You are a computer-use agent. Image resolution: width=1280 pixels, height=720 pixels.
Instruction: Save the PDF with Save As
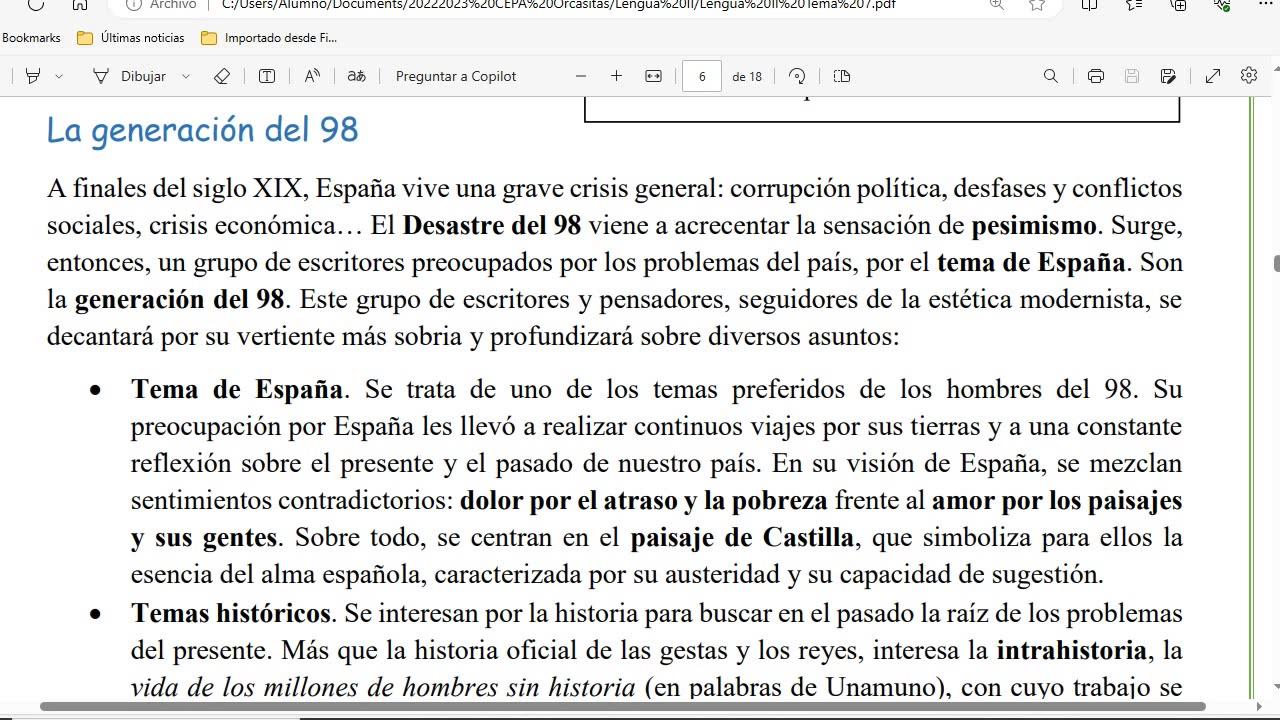pos(1168,76)
